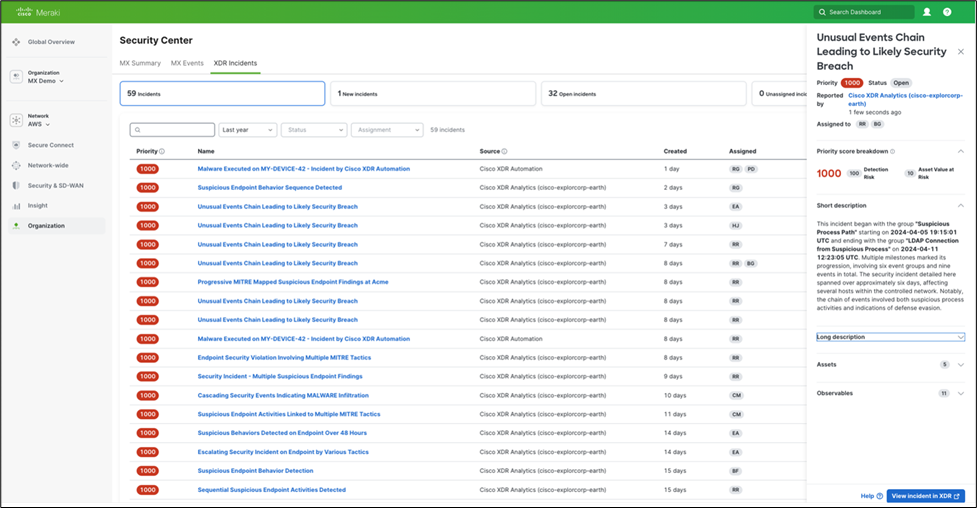Image resolution: width=977 pixels, height=508 pixels.
Task: Open the Cisco XDR Analytics reporter link
Action: click(x=905, y=100)
